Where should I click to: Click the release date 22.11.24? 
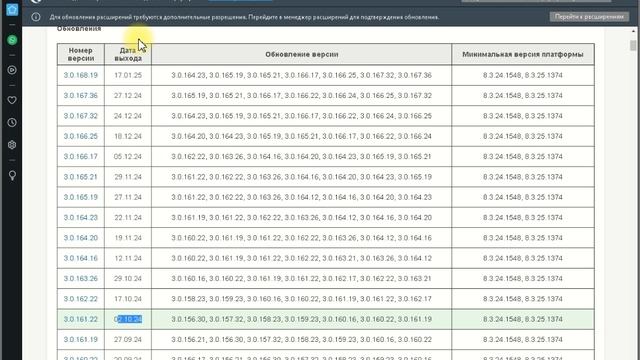pyautogui.click(x=128, y=218)
